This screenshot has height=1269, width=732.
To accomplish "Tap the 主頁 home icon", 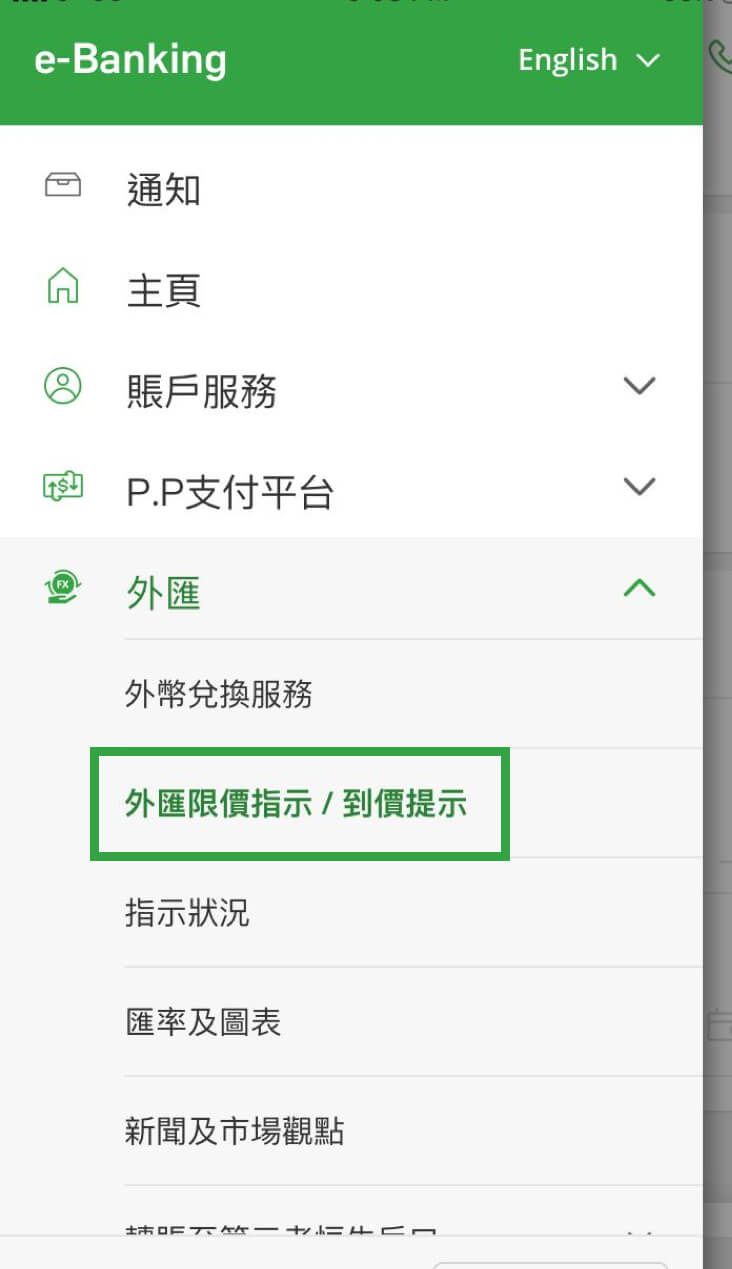I will tap(63, 287).
